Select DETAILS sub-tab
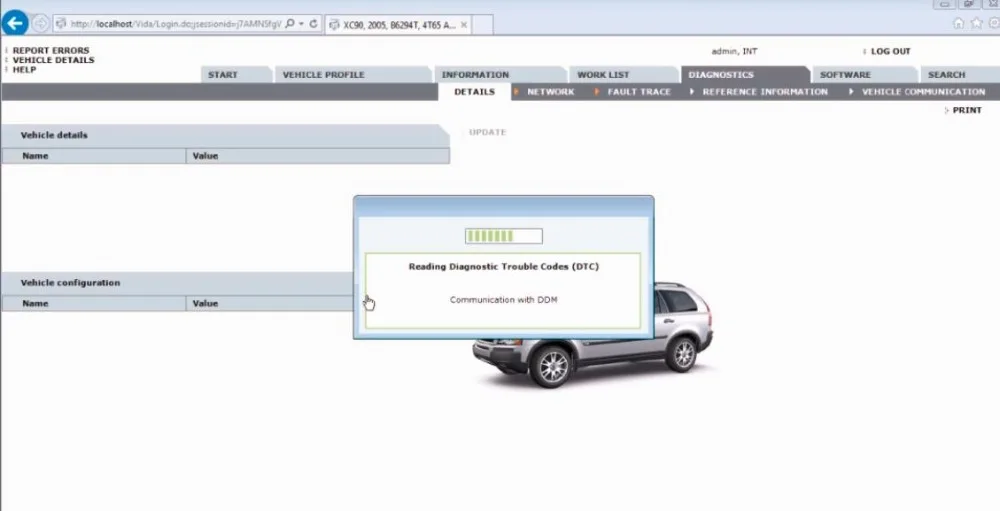Viewport: 1000px width, 511px height. (x=474, y=92)
